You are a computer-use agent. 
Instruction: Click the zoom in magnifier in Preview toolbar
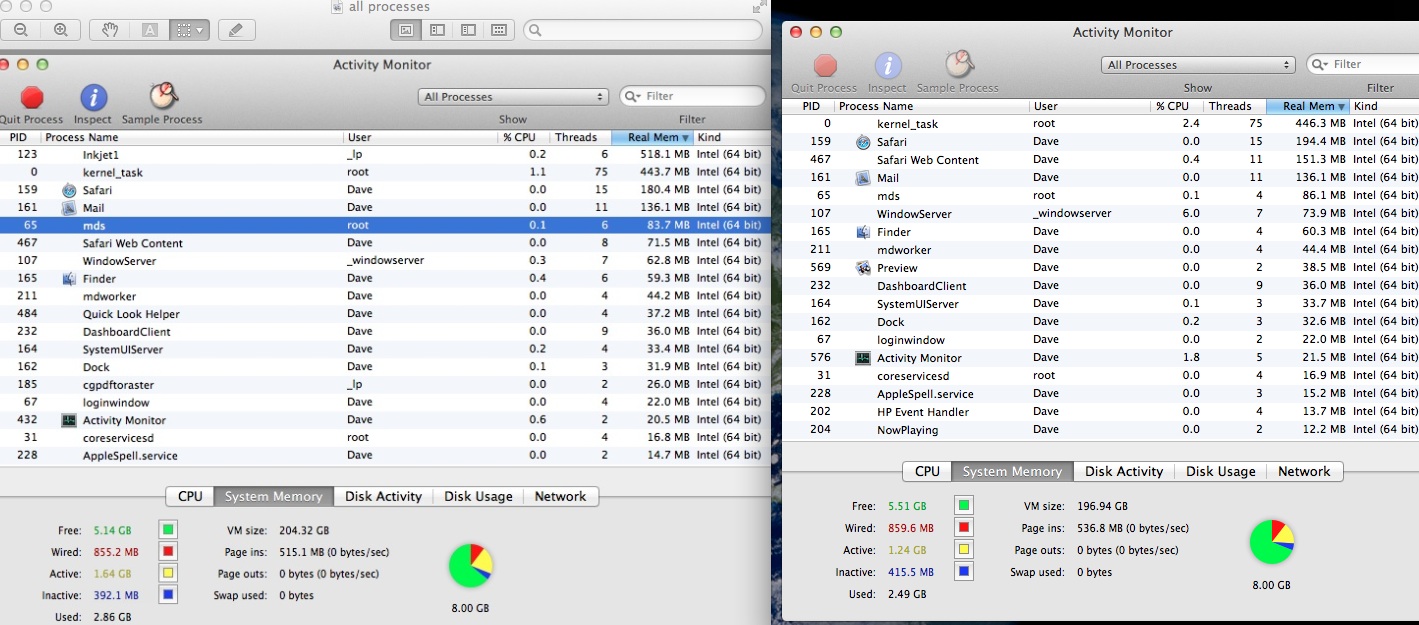(60, 30)
